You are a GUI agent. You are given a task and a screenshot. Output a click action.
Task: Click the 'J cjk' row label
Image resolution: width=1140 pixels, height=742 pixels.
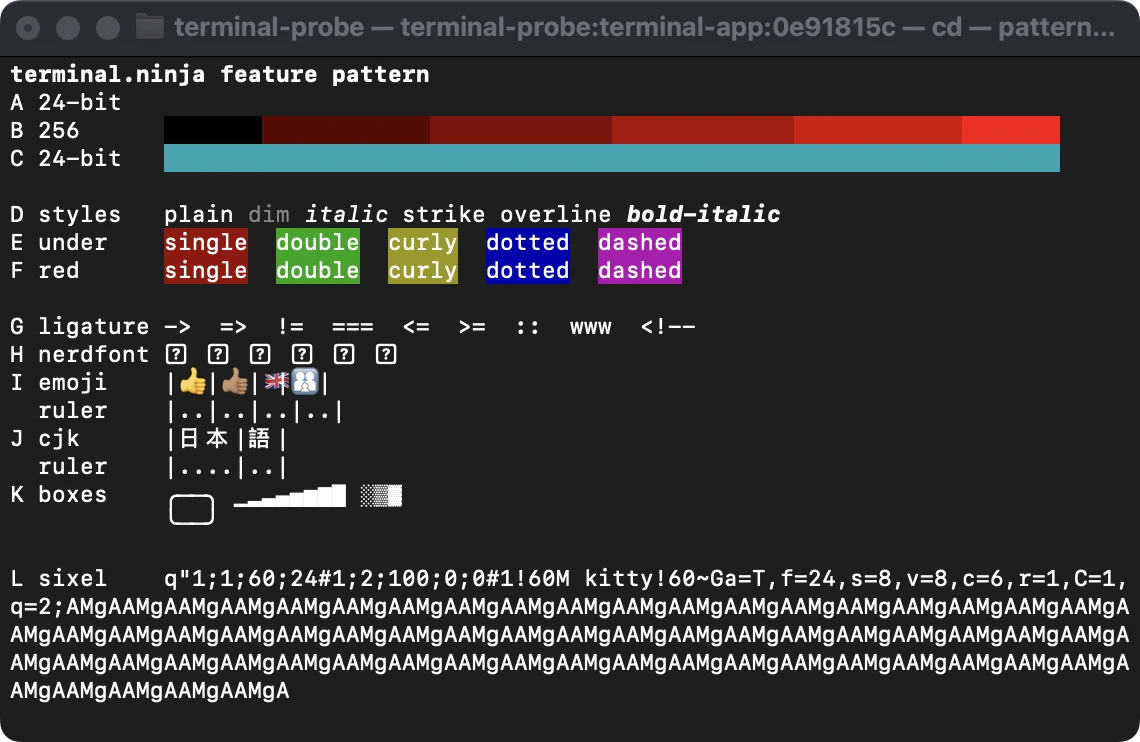click(x=44, y=438)
